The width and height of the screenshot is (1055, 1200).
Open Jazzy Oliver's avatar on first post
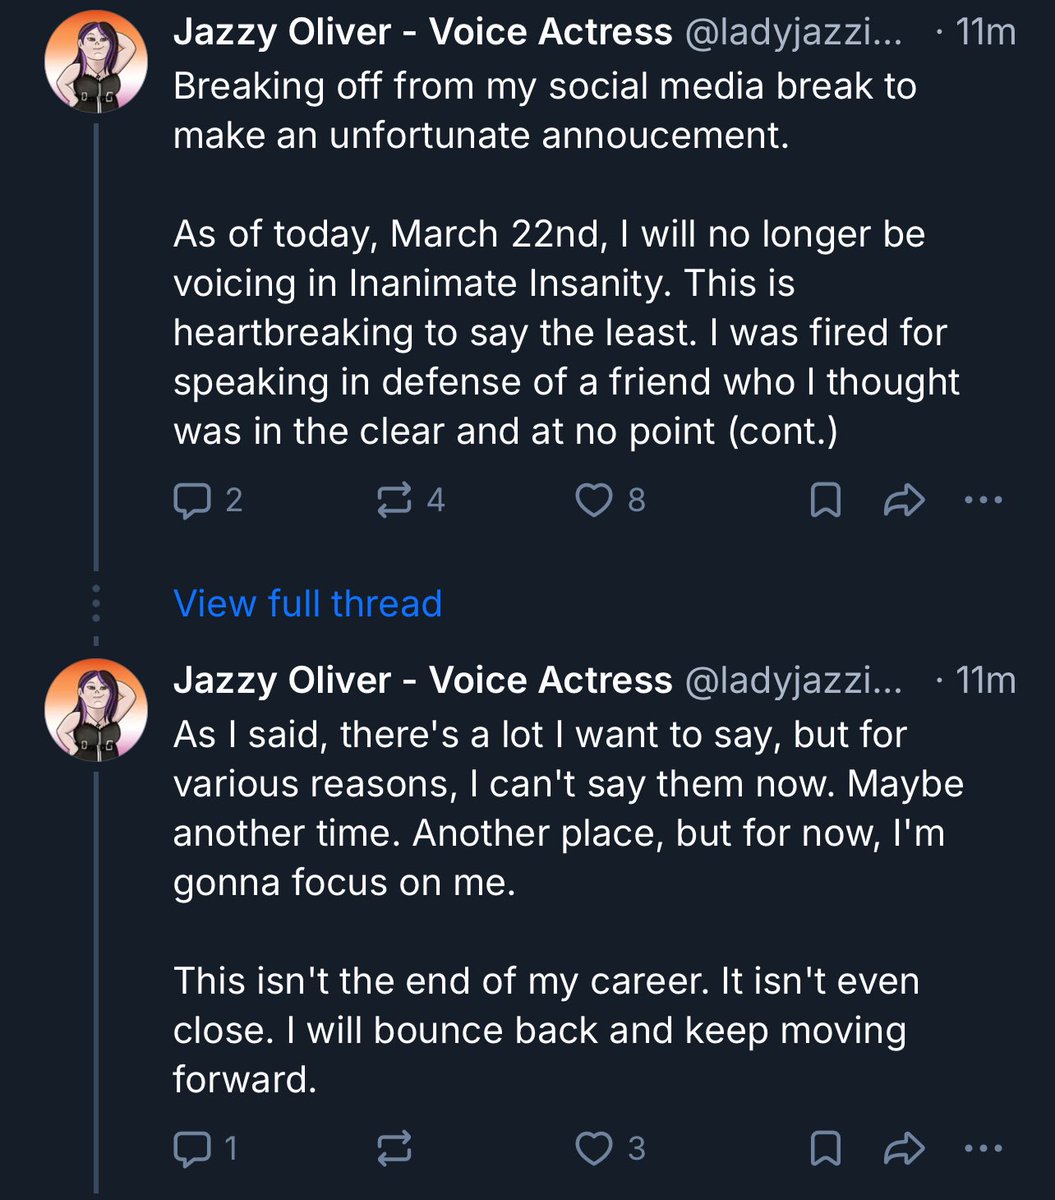coord(95,63)
